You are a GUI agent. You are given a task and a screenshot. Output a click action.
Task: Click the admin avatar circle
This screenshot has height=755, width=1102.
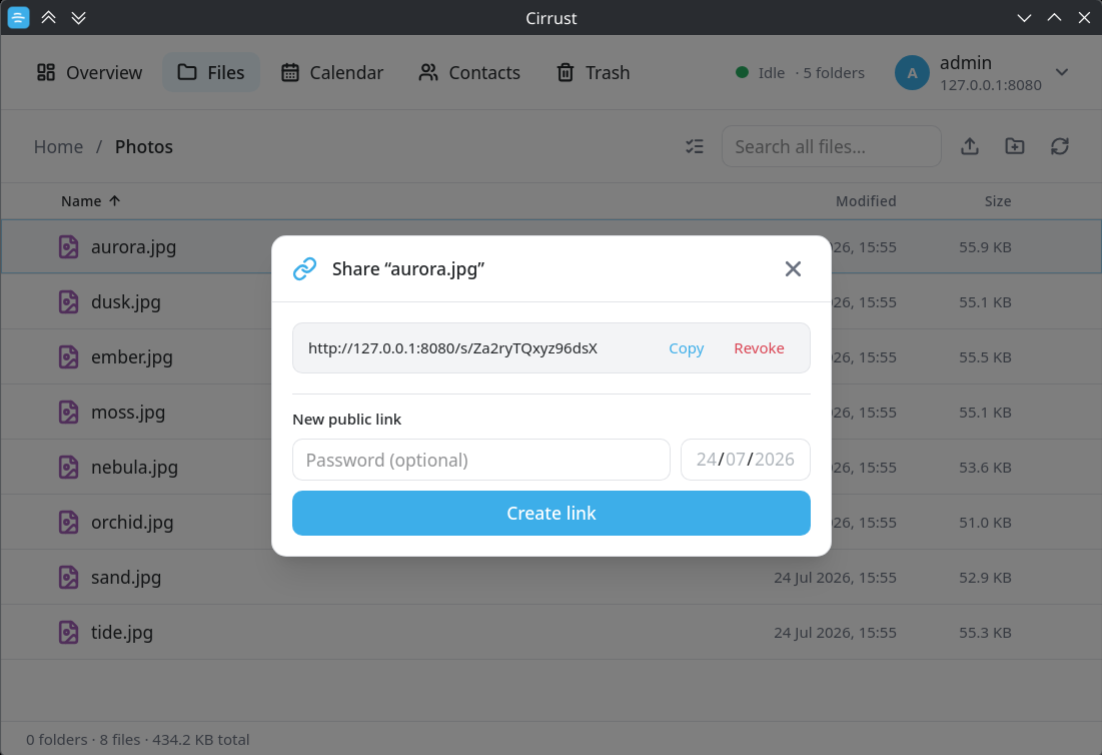[x=912, y=72]
